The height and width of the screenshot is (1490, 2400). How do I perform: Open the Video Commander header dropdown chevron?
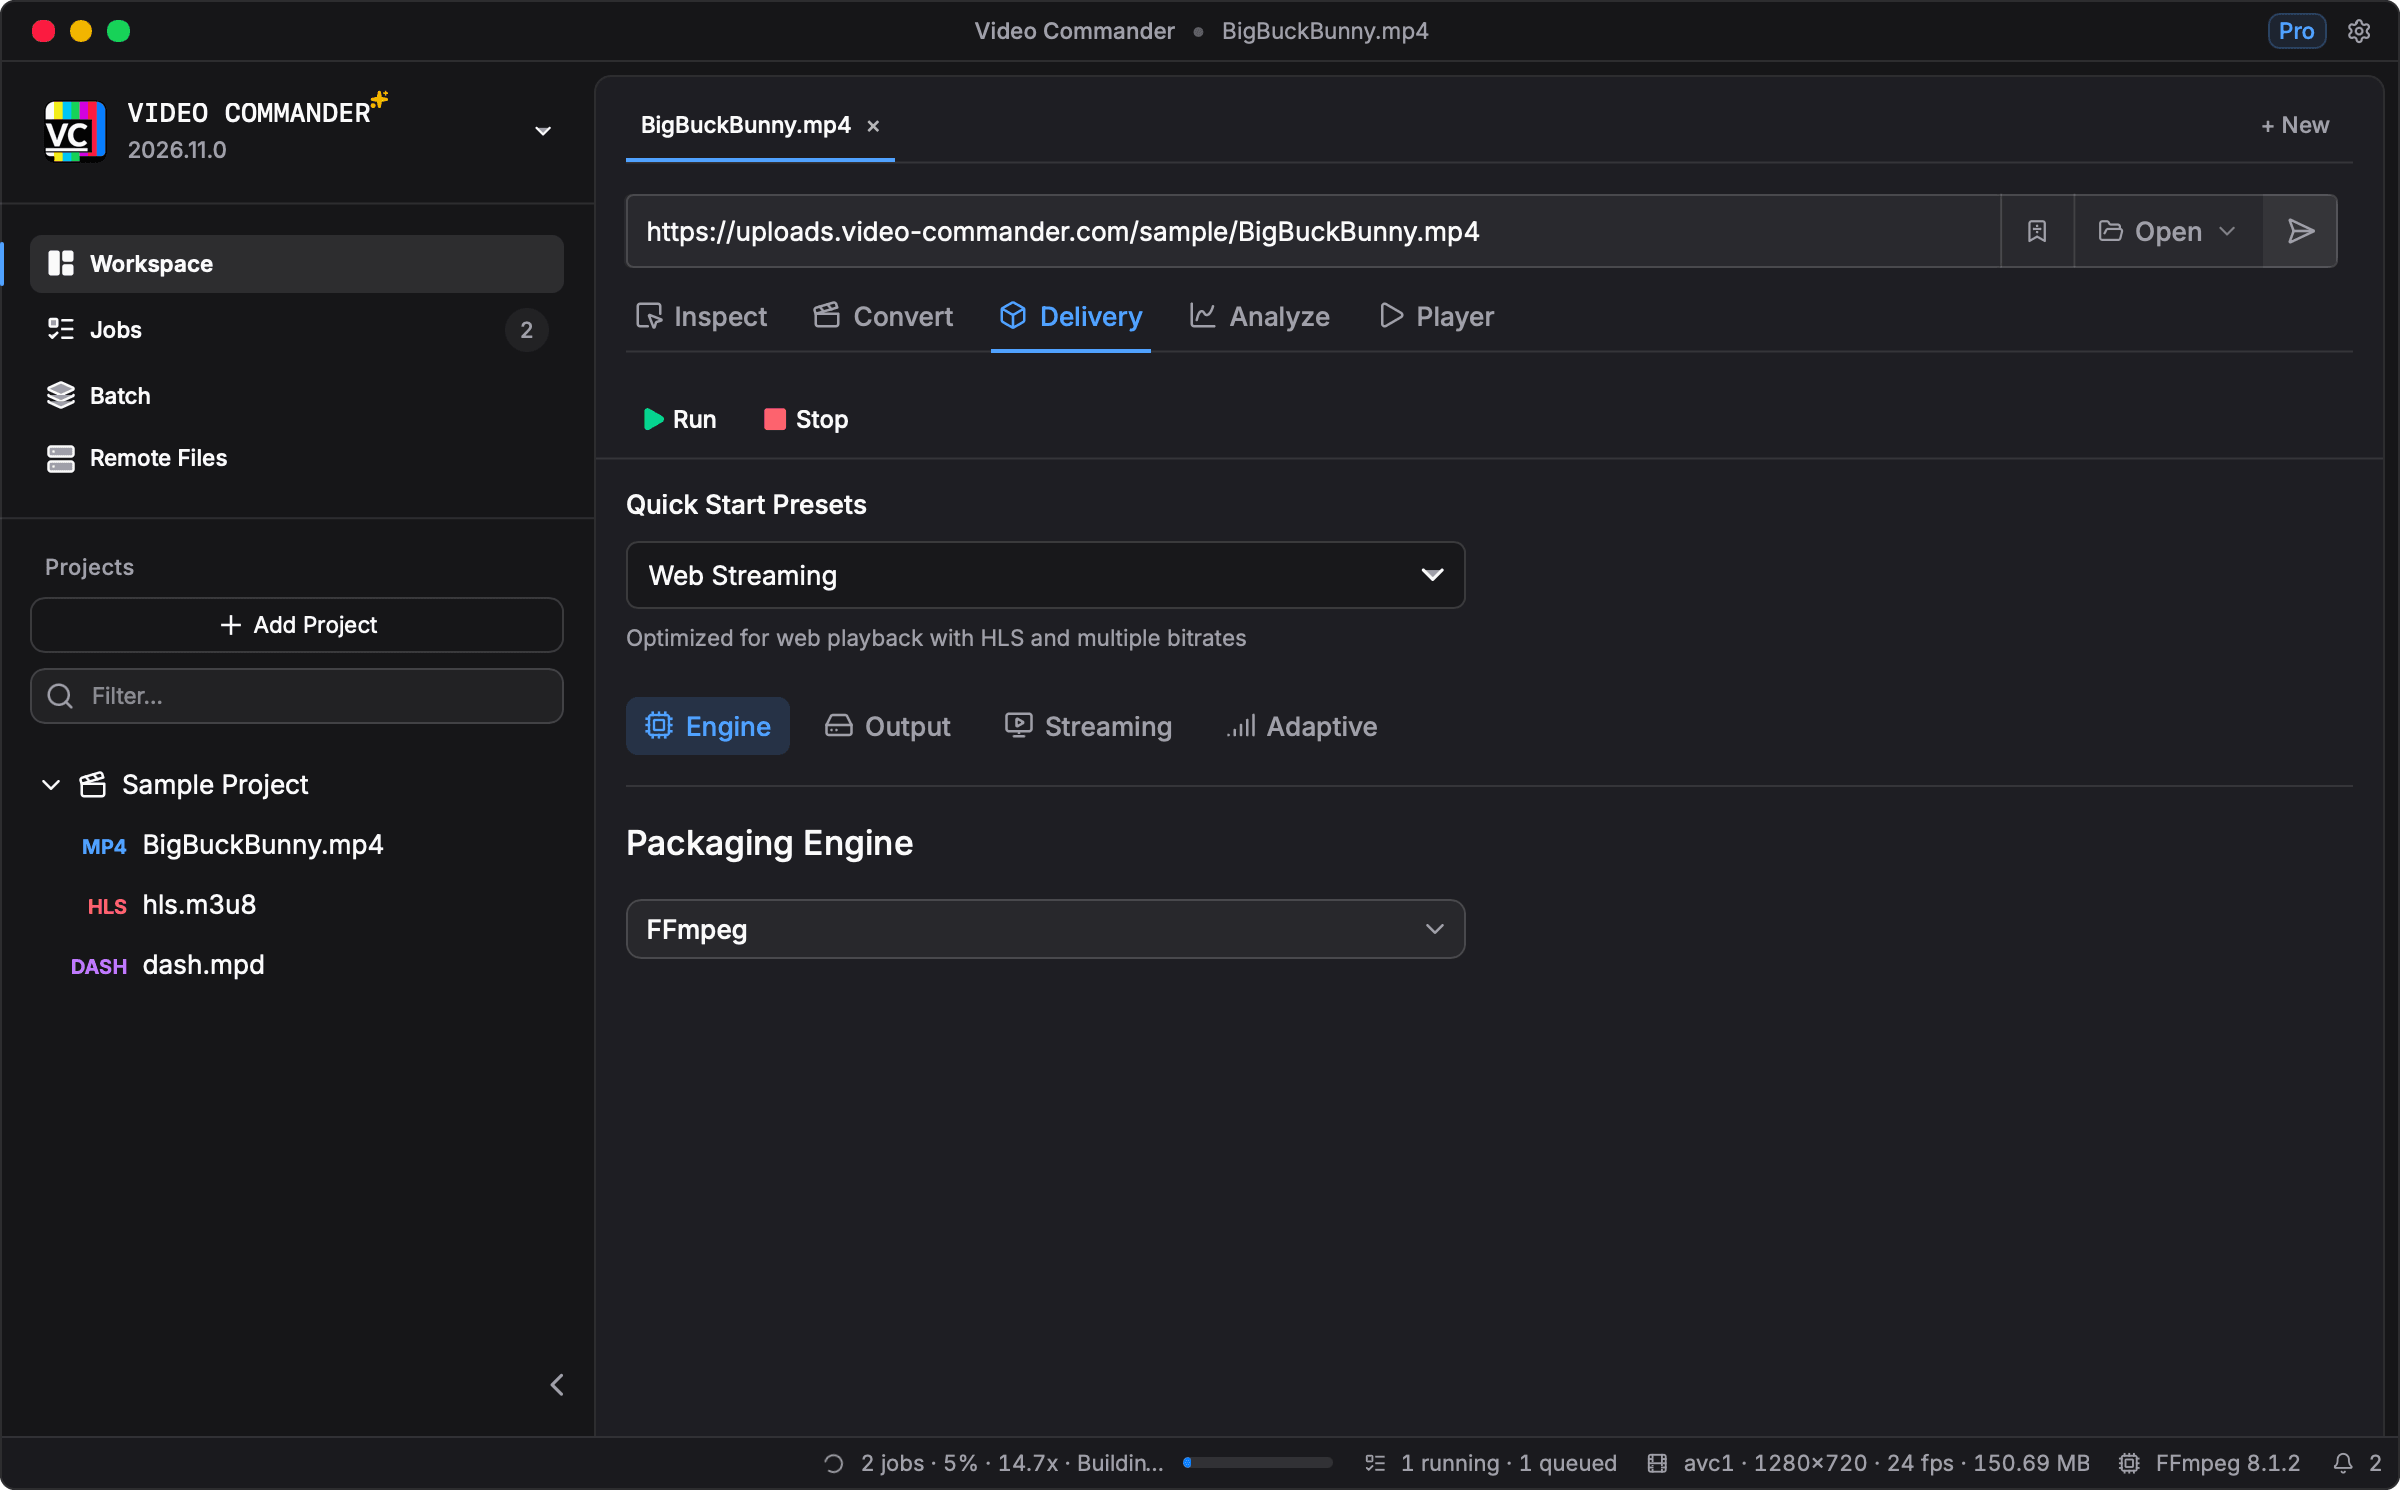[x=543, y=131]
